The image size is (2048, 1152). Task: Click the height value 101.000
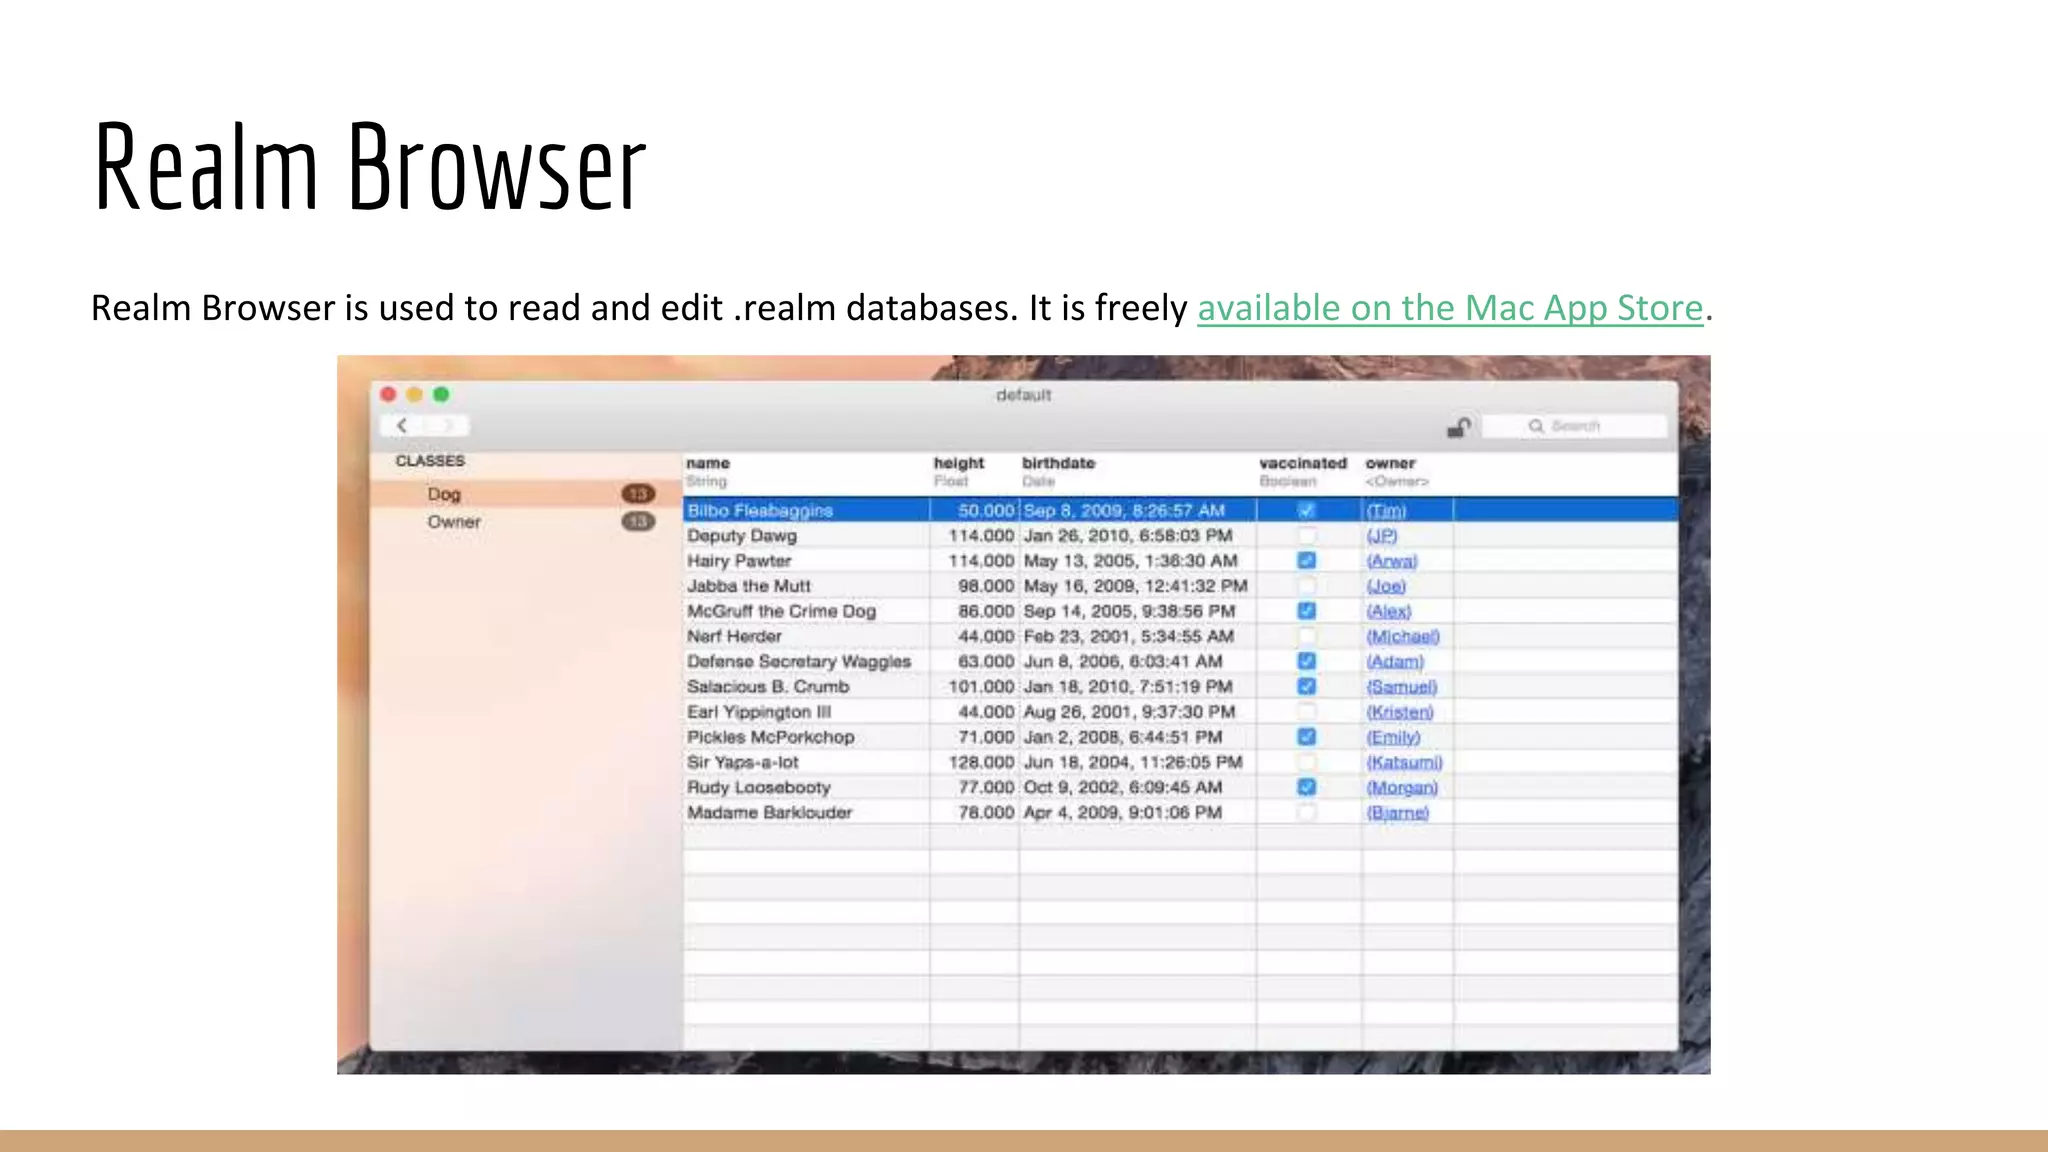tap(981, 686)
